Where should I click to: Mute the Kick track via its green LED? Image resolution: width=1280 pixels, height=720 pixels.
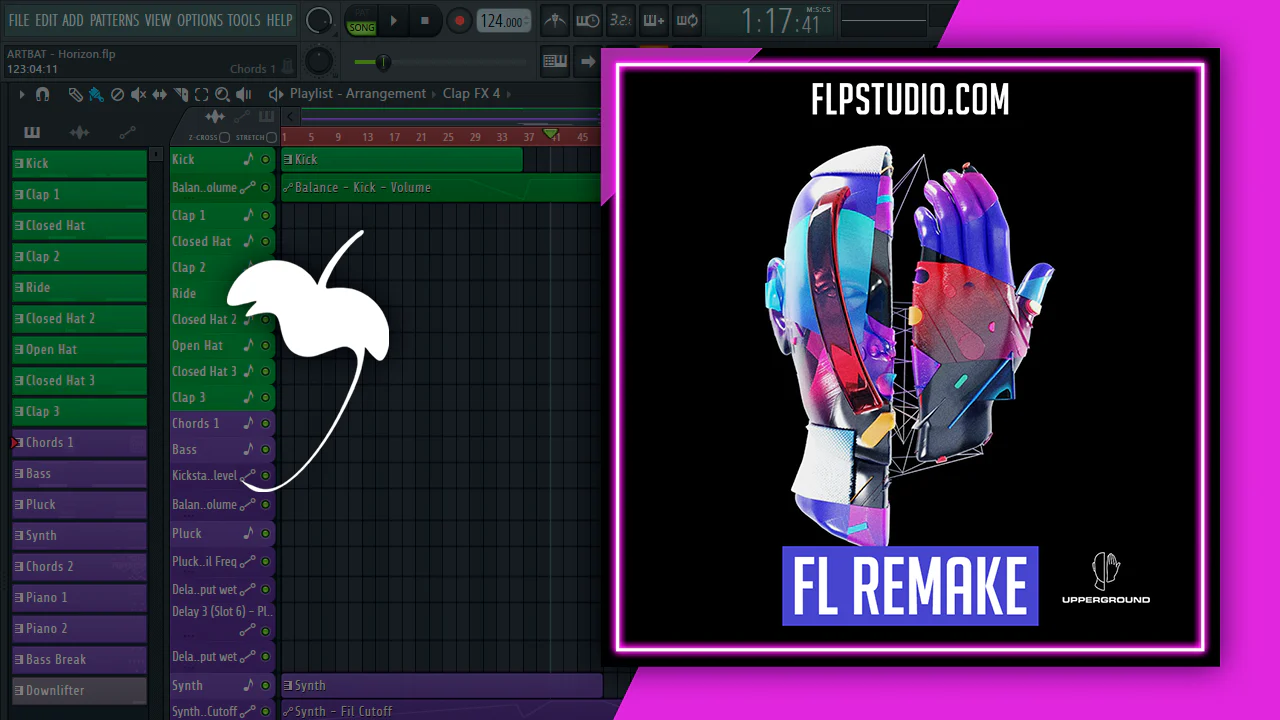(265, 159)
